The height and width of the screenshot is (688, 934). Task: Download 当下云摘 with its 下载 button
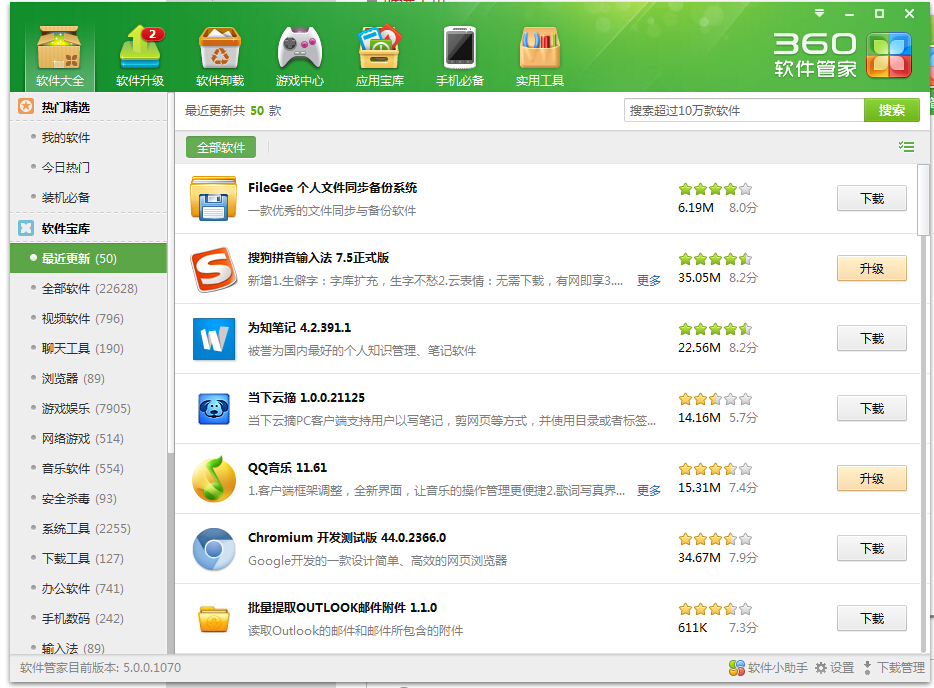tap(871, 409)
